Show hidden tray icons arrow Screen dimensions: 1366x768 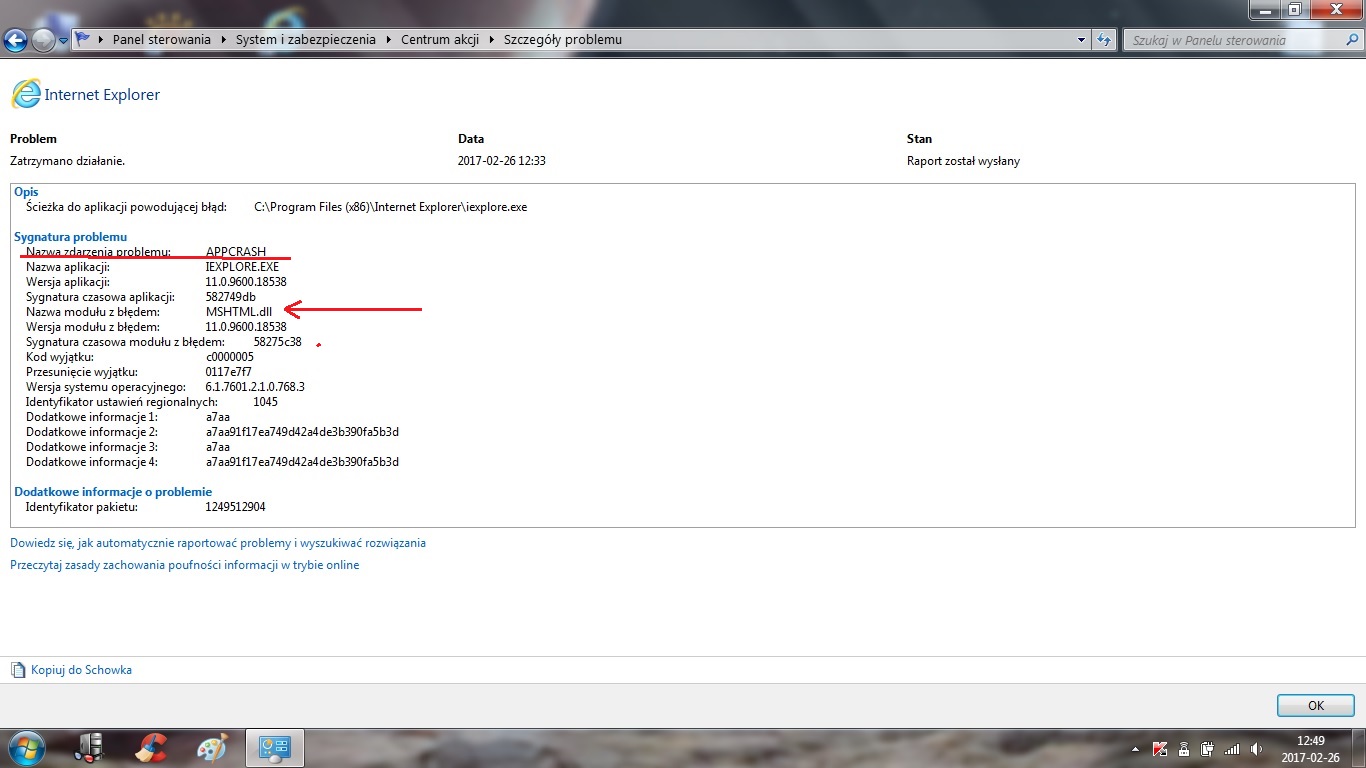click(1136, 749)
